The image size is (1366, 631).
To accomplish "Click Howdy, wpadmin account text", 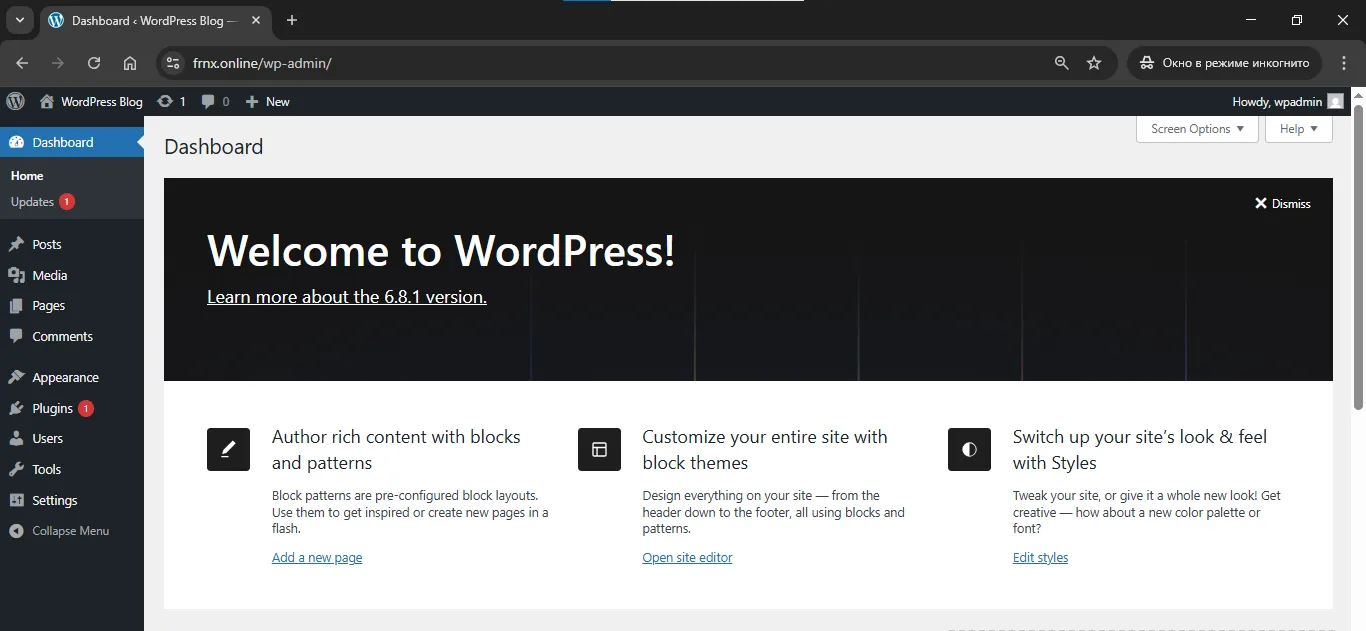I will click(1277, 102).
